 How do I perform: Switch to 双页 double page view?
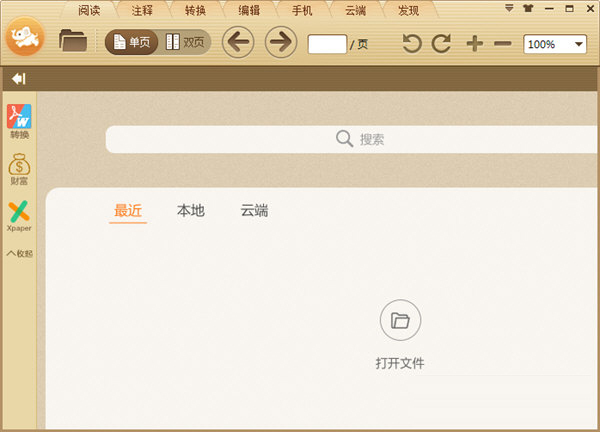(185, 43)
